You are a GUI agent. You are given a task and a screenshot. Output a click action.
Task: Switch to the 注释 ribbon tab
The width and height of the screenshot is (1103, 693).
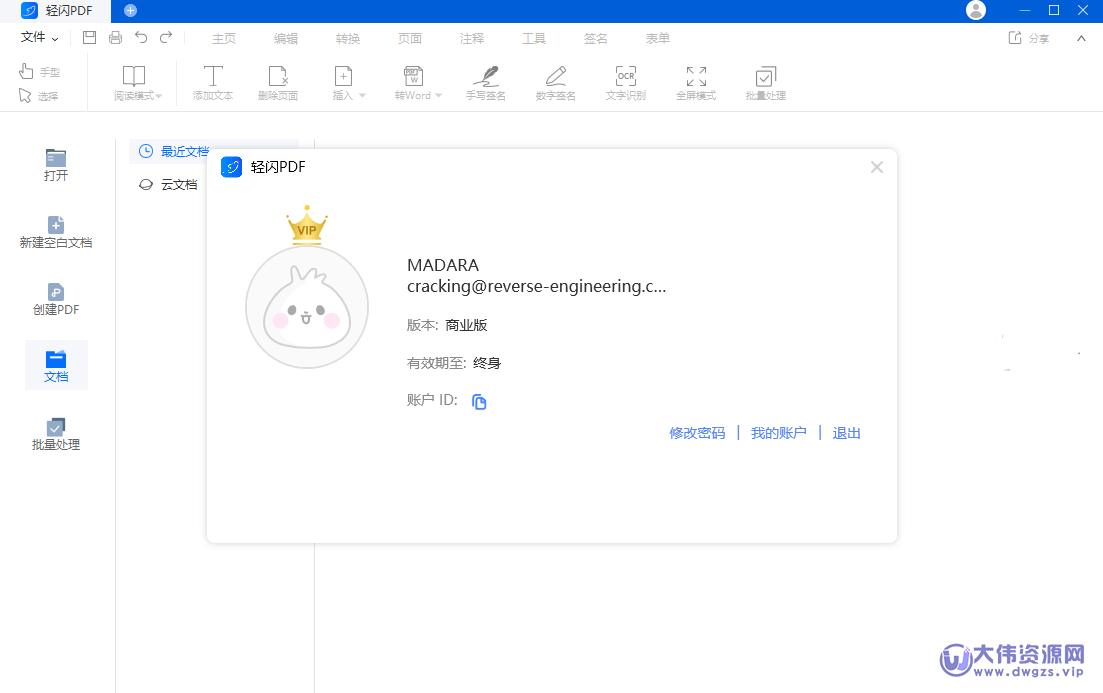472,38
